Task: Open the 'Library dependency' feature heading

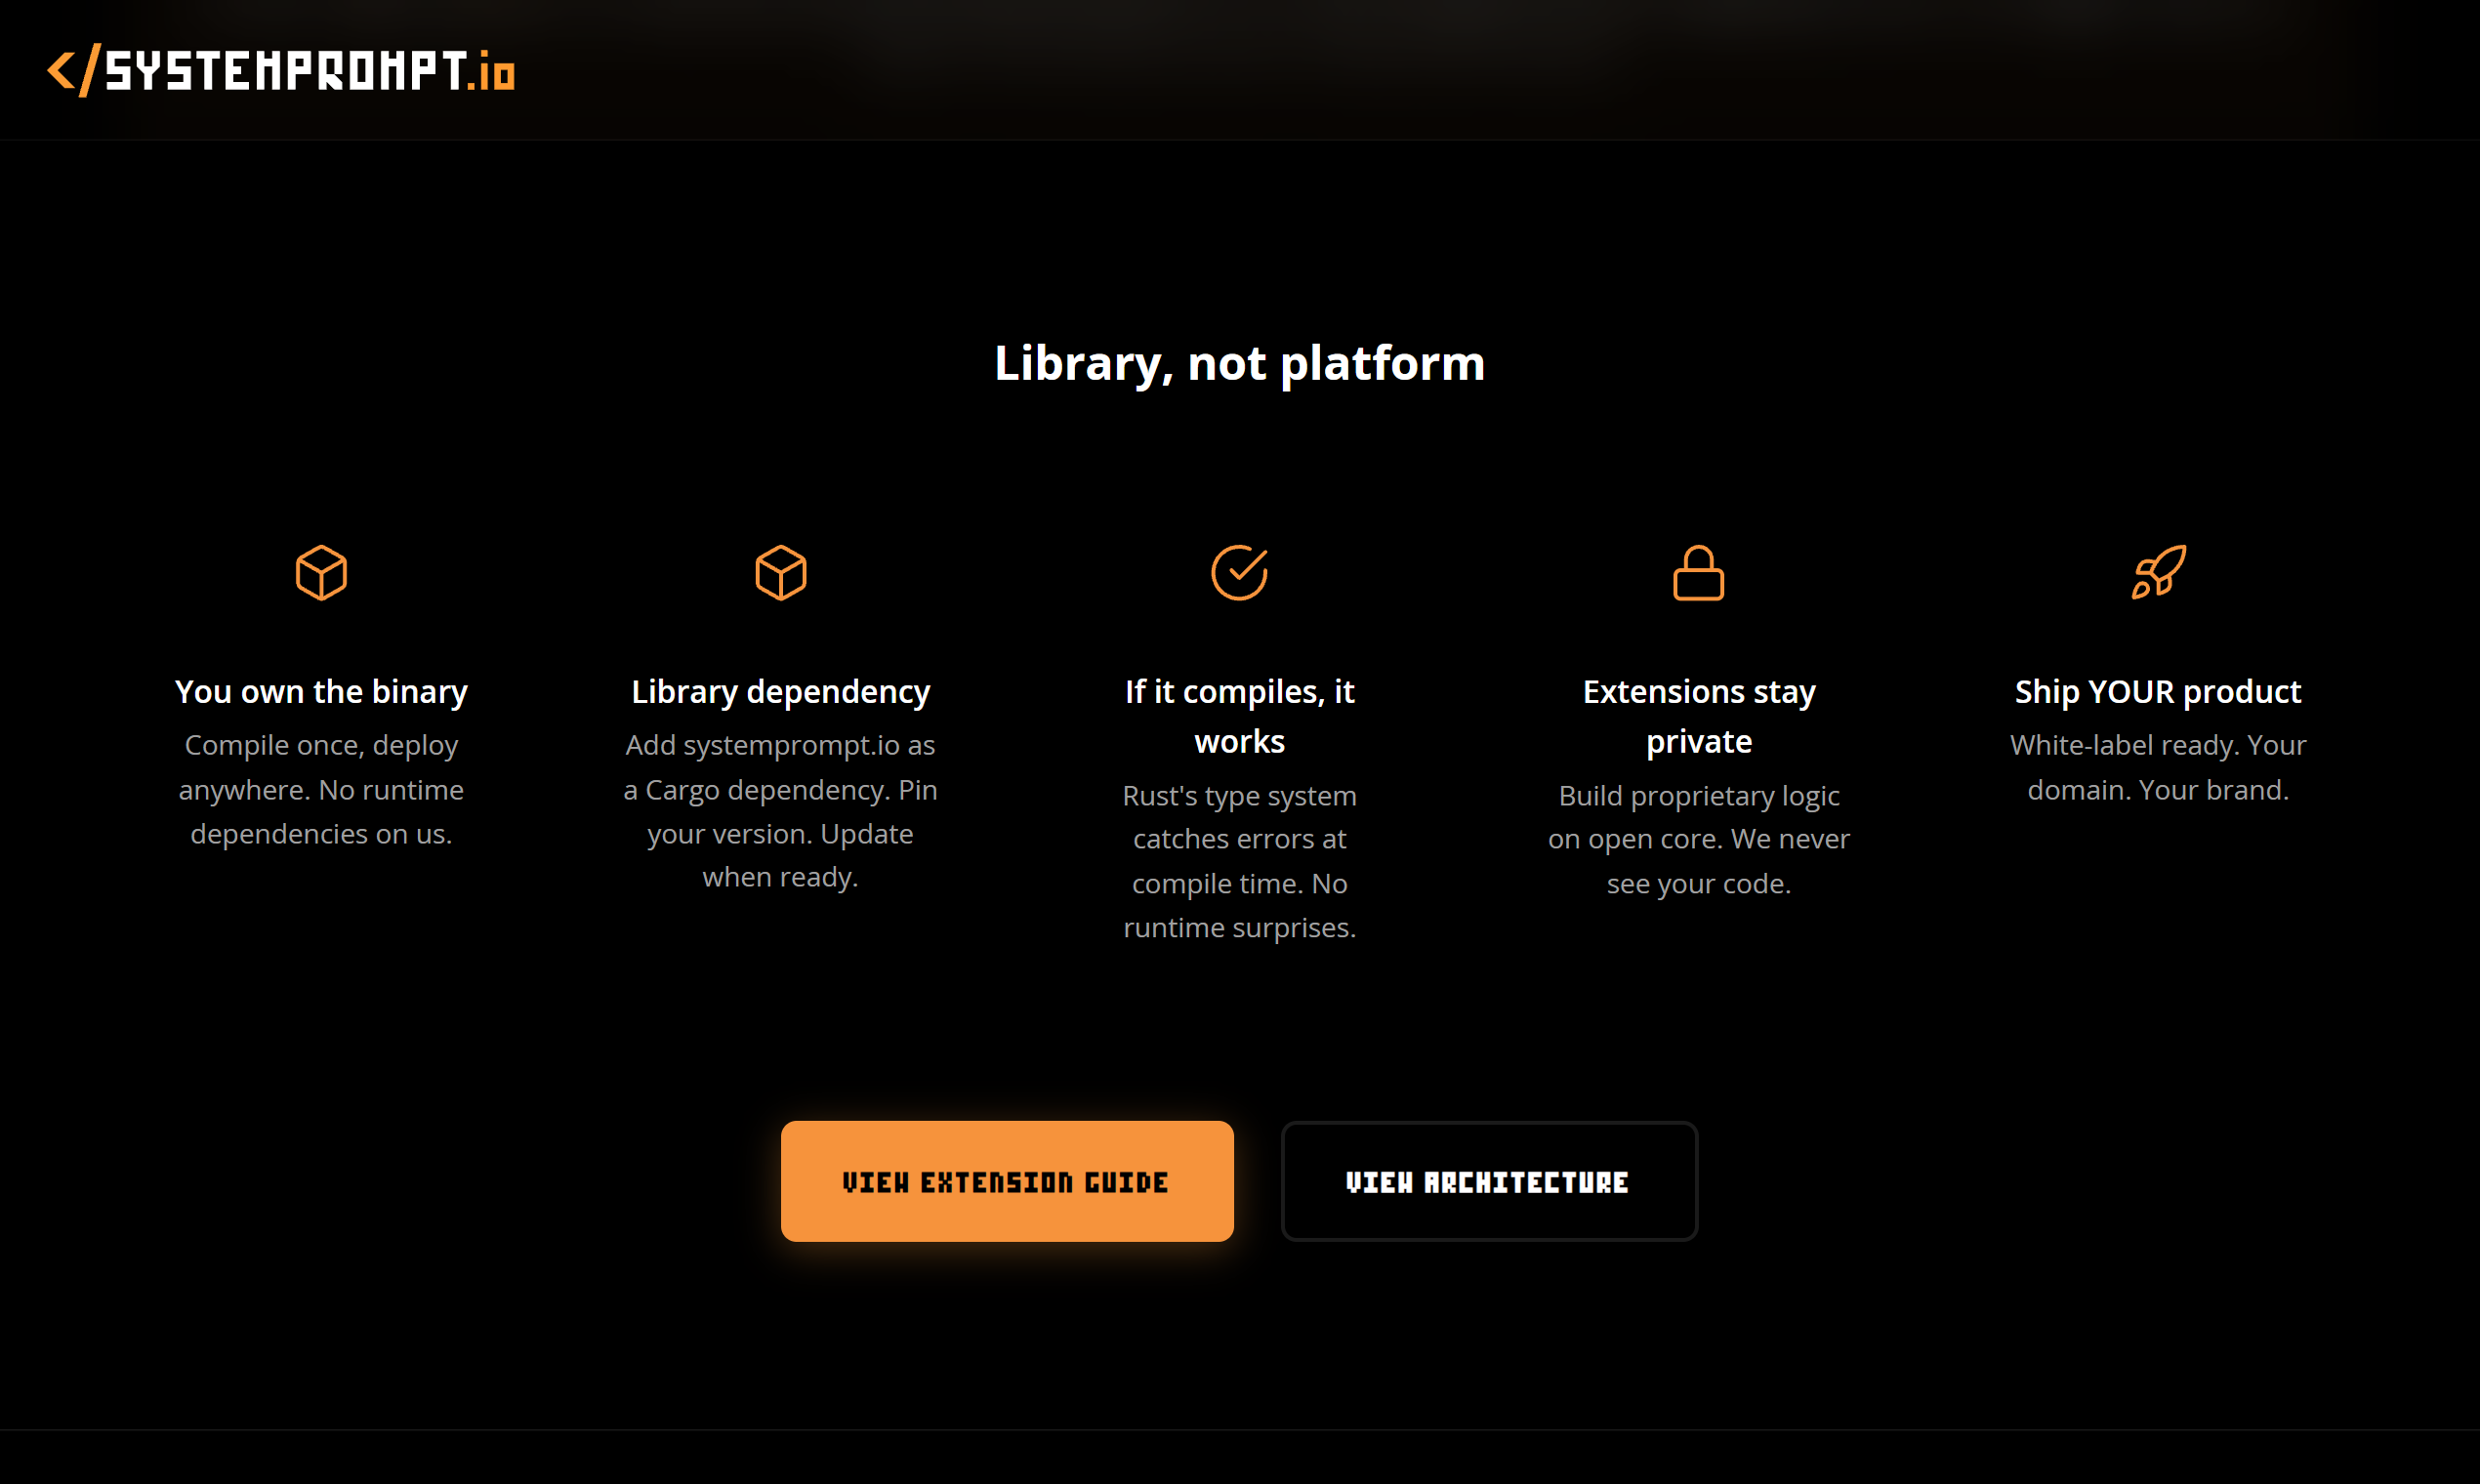Action: click(781, 691)
